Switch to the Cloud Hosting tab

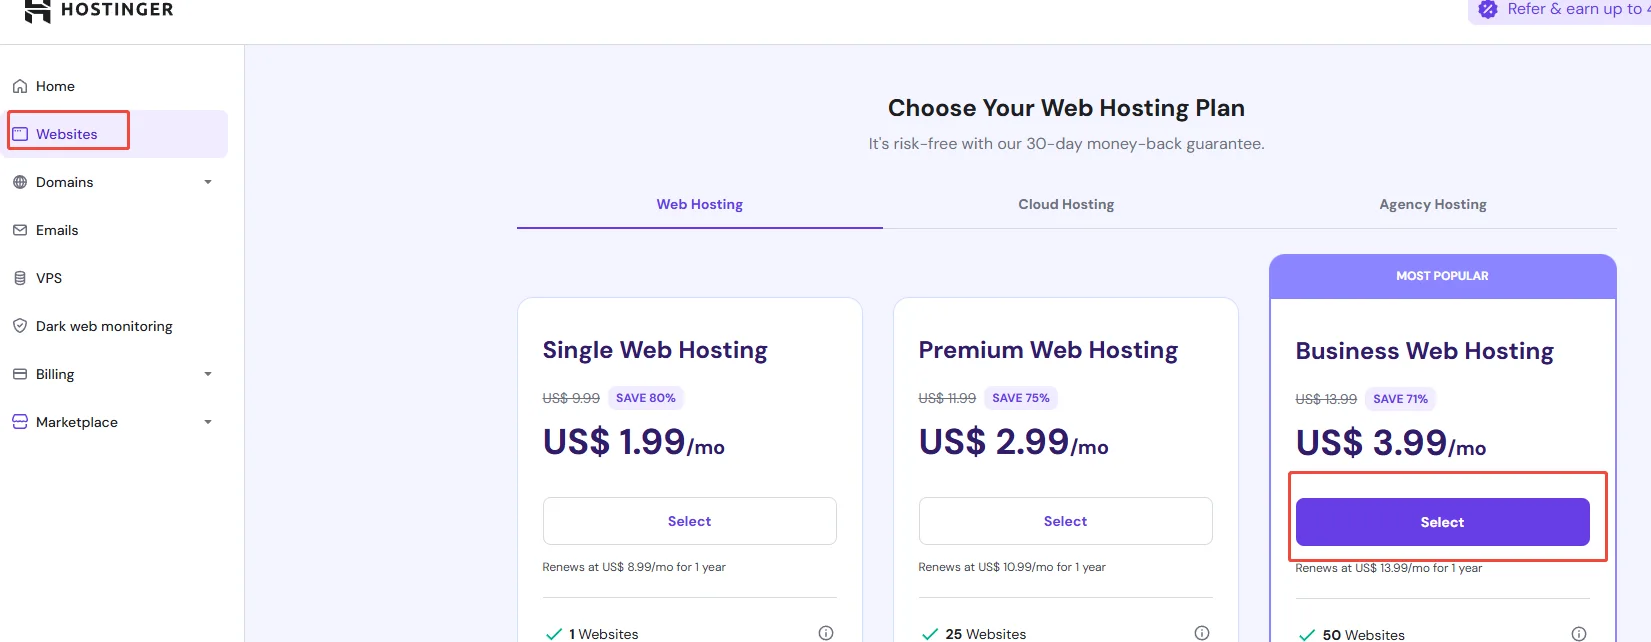(x=1066, y=204)
